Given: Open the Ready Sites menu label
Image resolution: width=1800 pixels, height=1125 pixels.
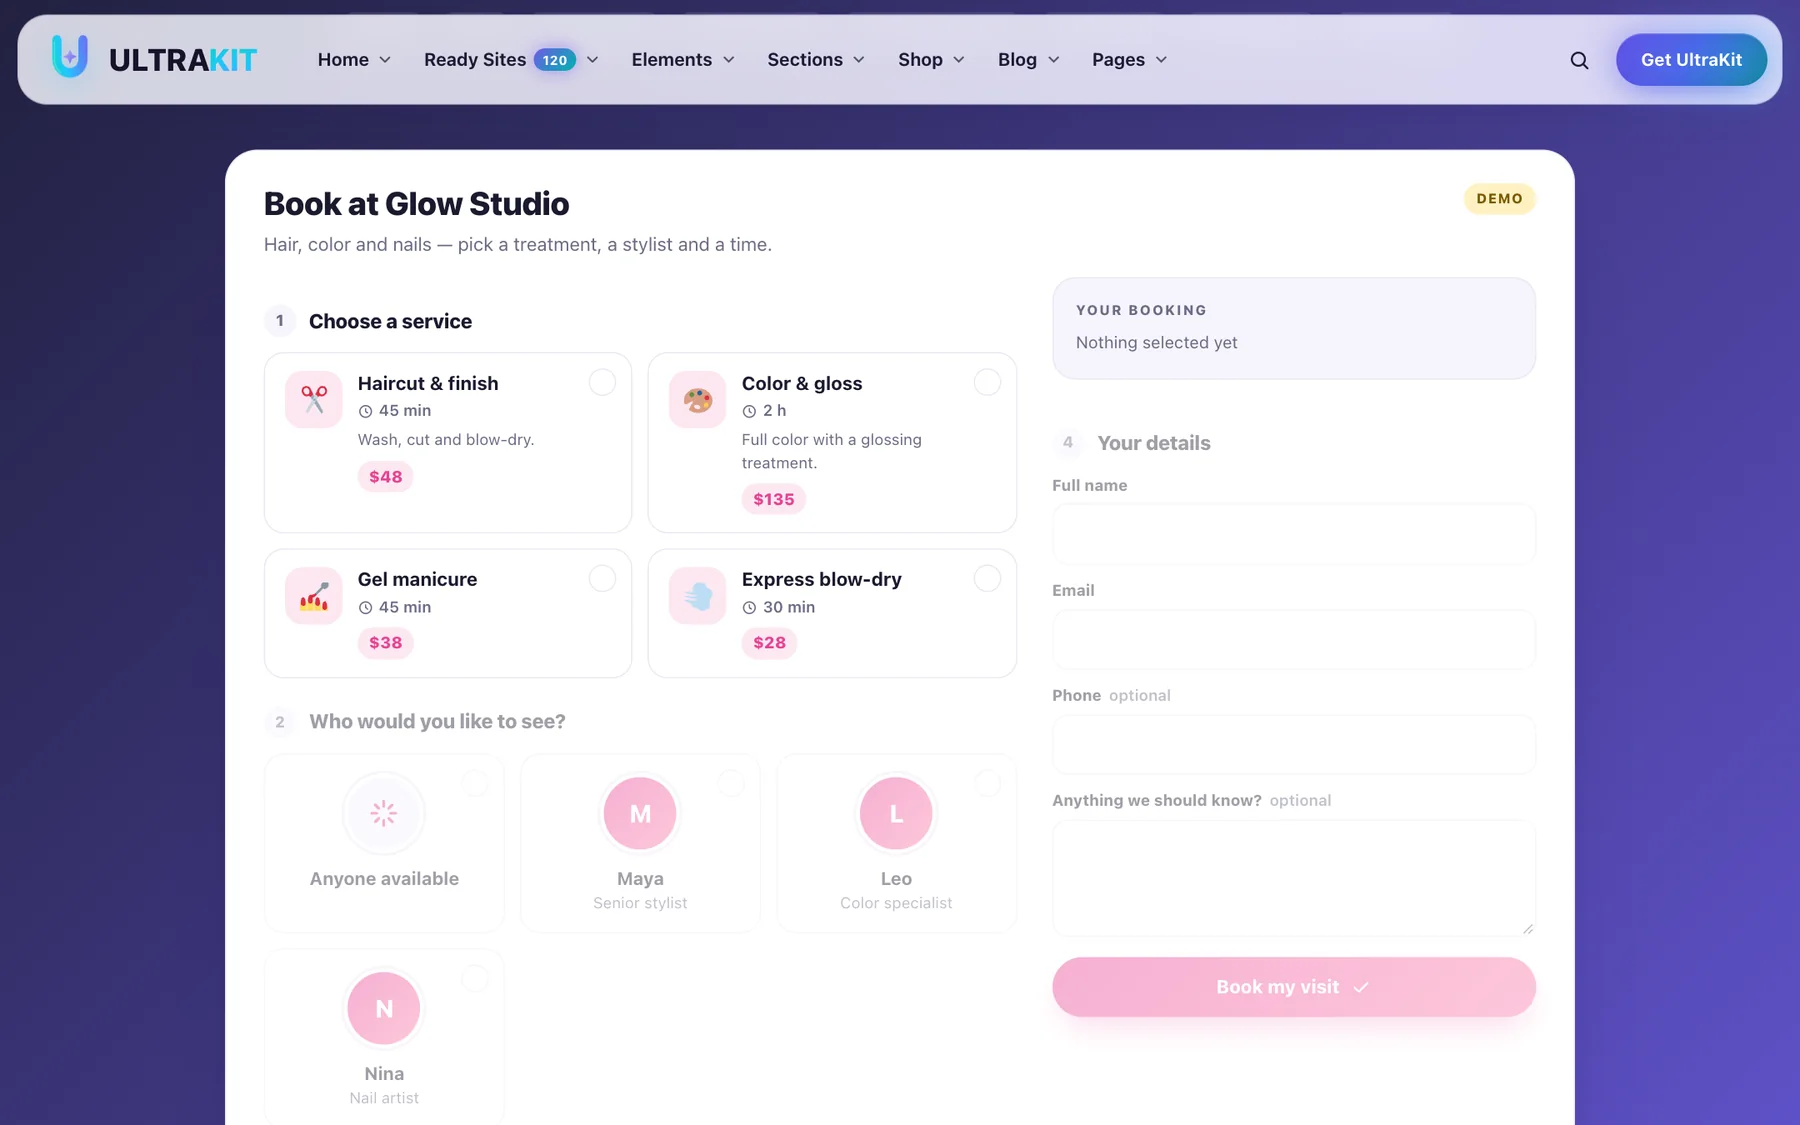Looking at the screenshot, I should (475, 60).
